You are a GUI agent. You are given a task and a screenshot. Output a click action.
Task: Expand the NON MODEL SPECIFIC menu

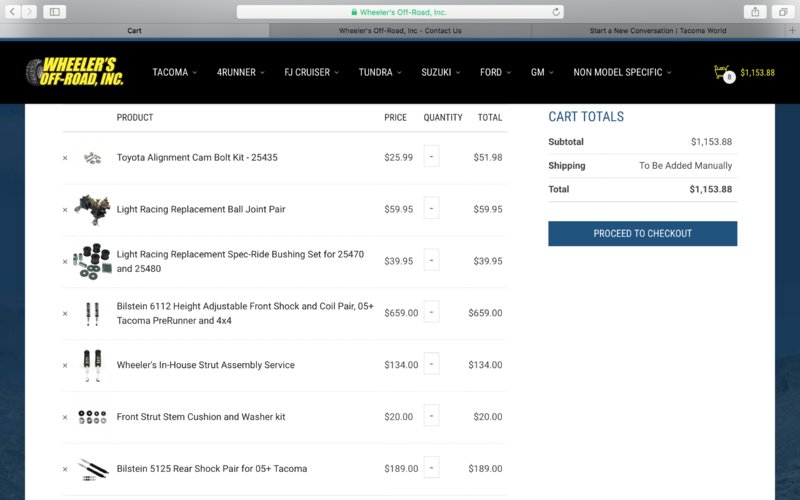622,72
